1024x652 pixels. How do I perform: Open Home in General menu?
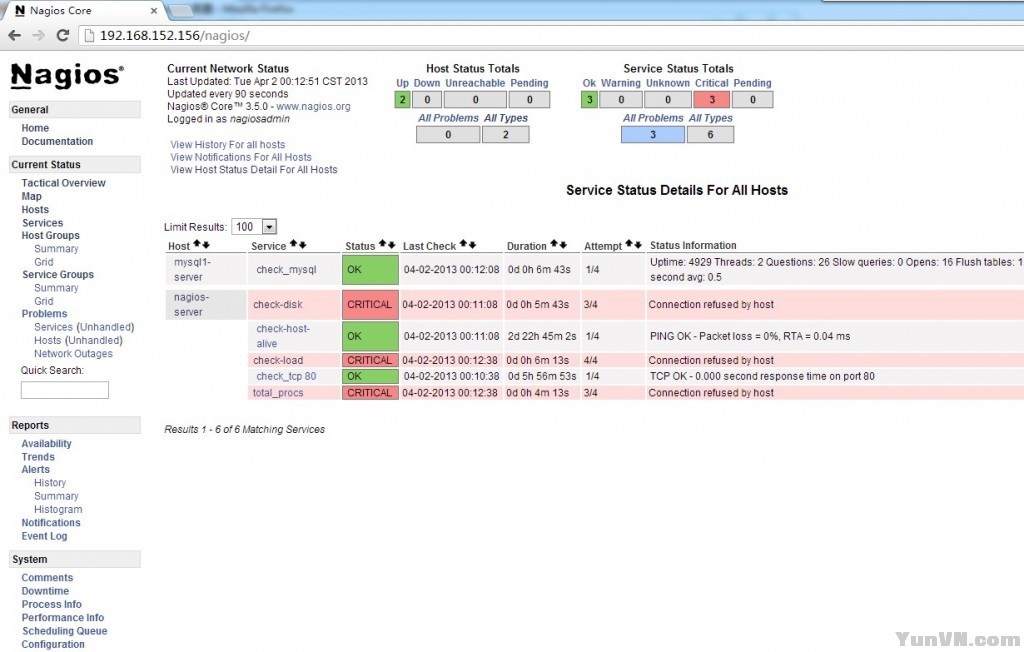tap(35, 128)
